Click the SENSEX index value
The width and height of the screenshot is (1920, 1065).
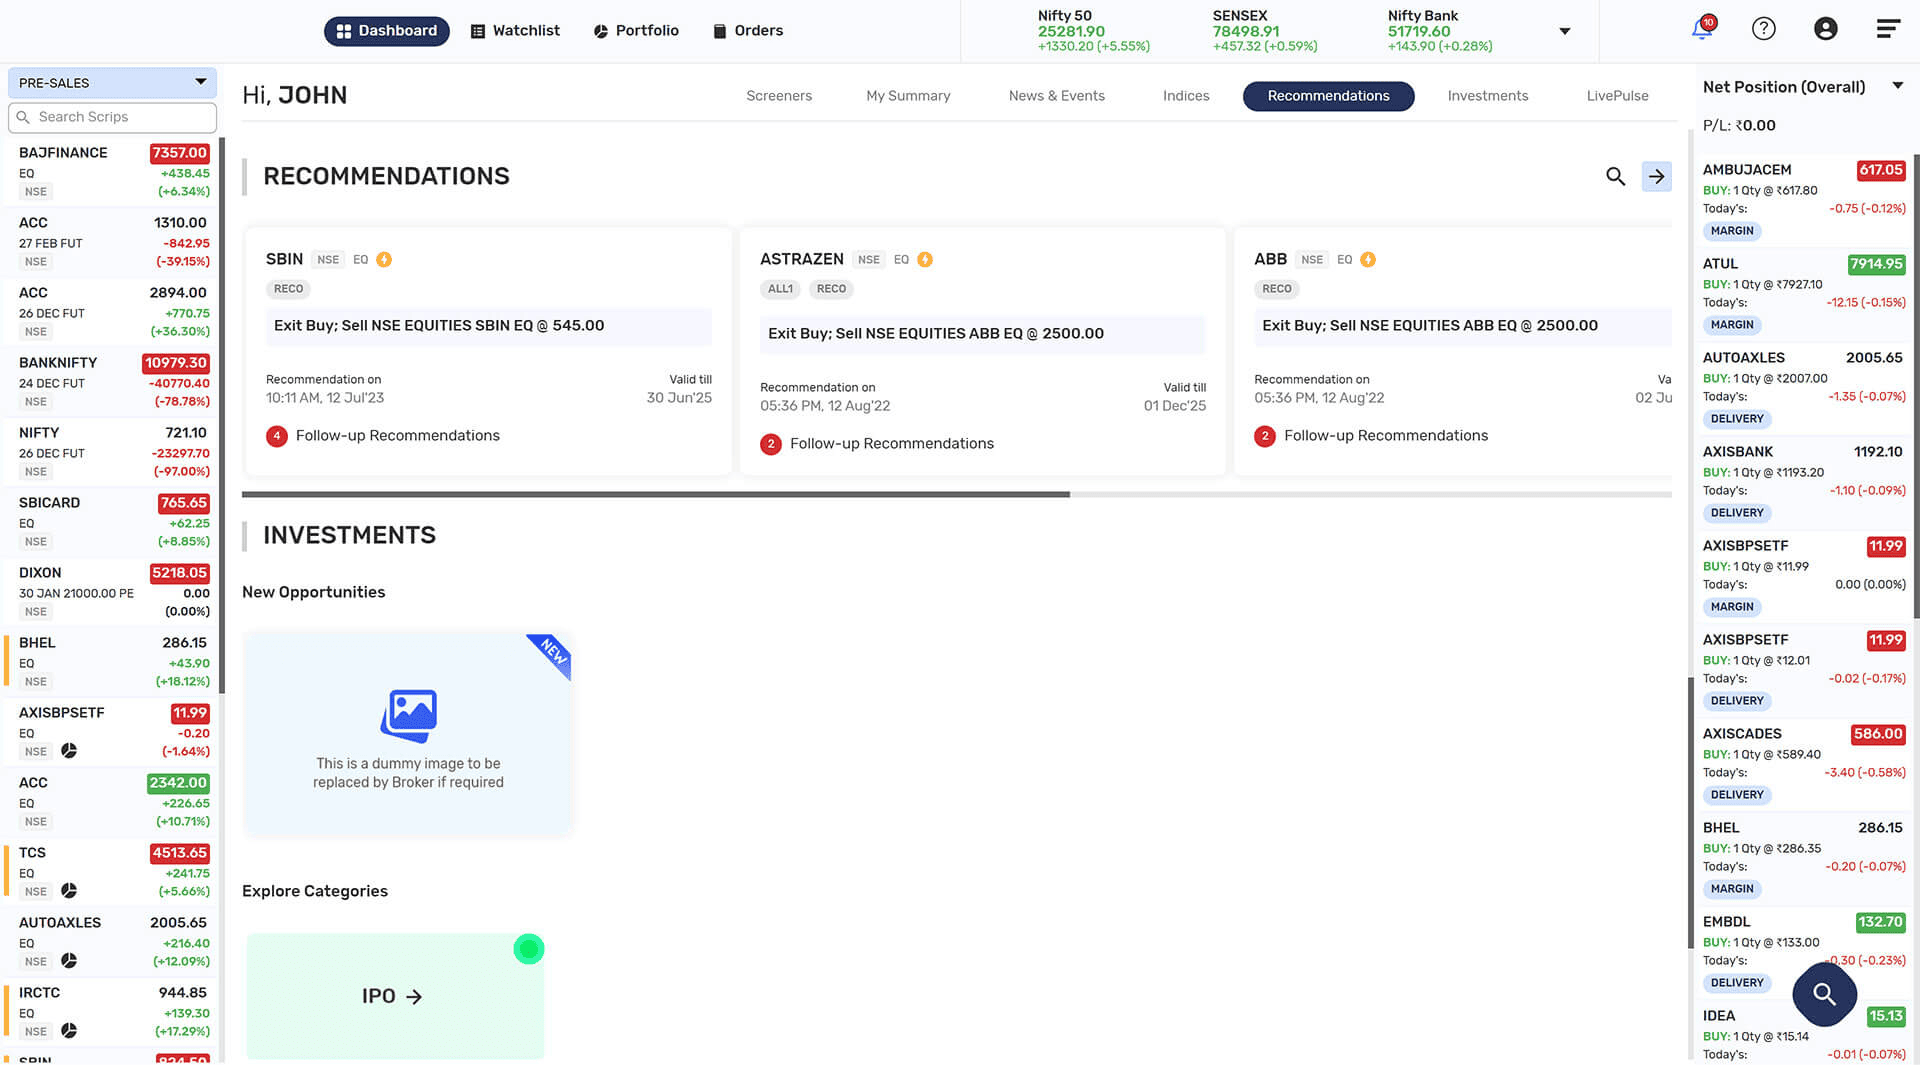[1246, 31]
